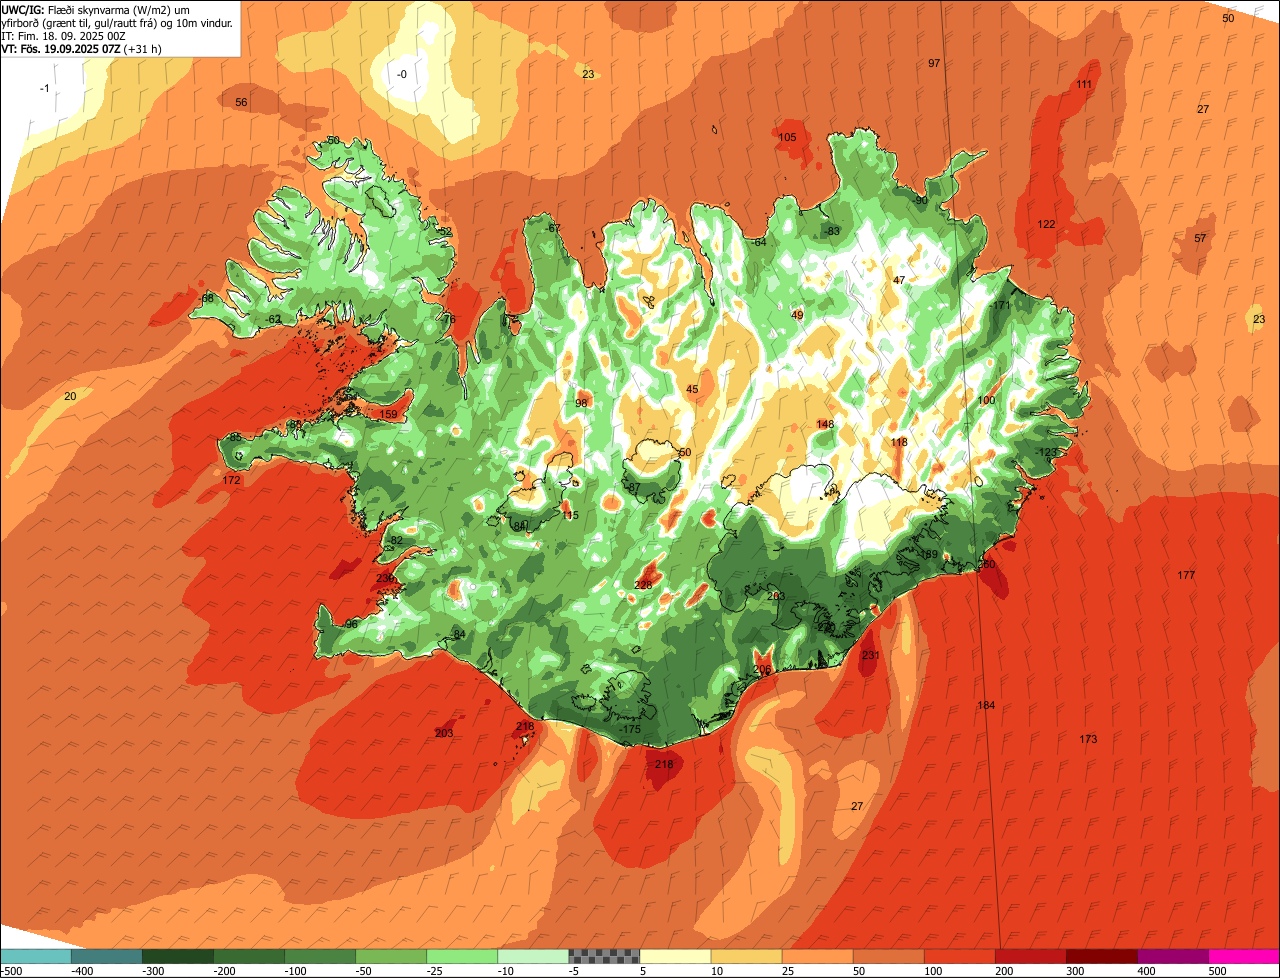Image resolution: width=1280 pixels, height=978 pixels.
Task: Click the map value 56
Action: click(241, 103)
